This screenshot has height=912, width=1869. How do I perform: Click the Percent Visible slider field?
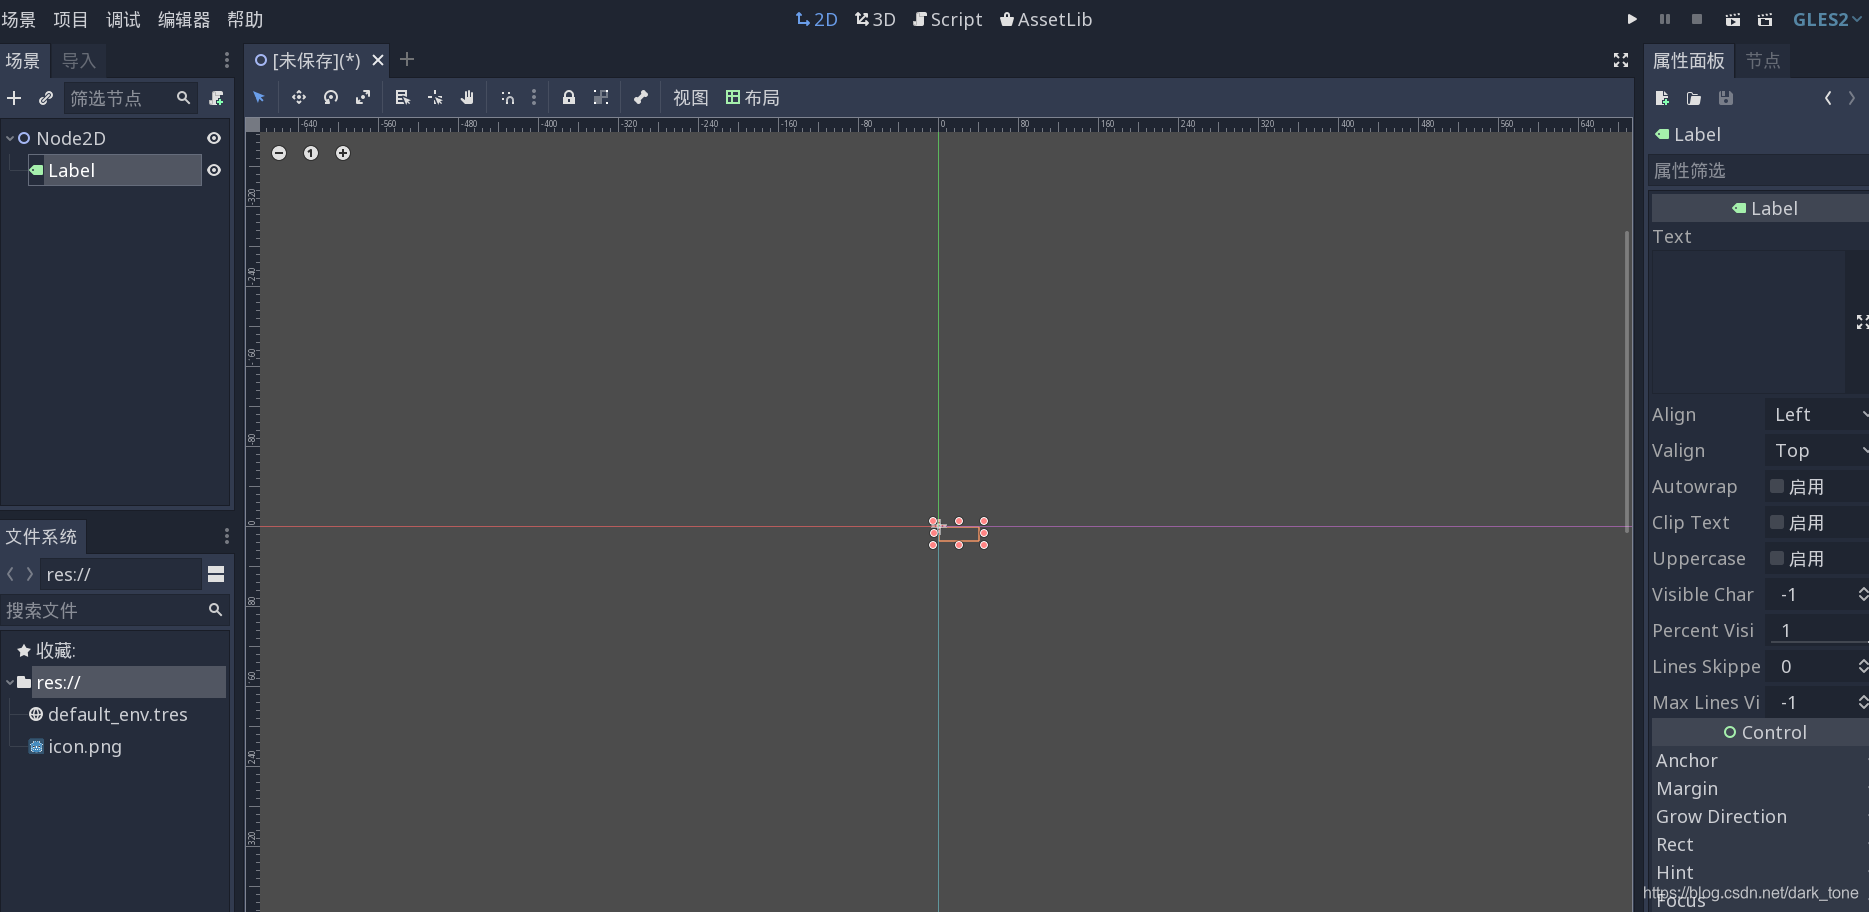[1818, 630]
